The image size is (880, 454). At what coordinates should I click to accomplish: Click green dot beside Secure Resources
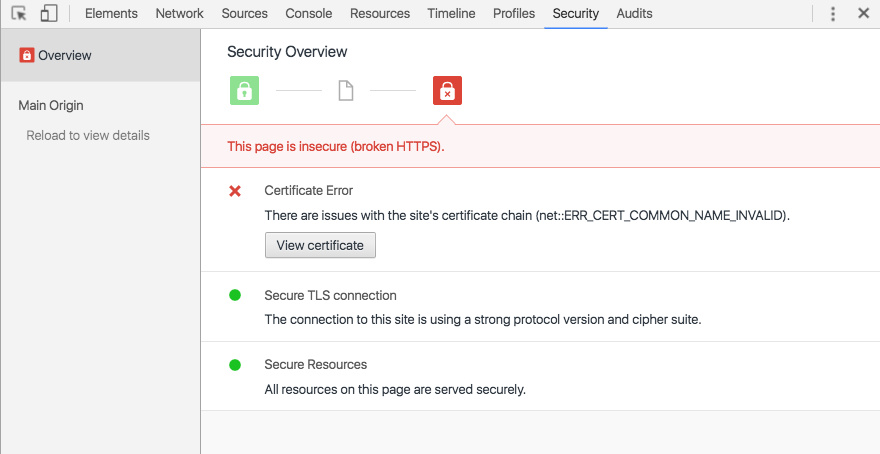click(x=235, y=365)
